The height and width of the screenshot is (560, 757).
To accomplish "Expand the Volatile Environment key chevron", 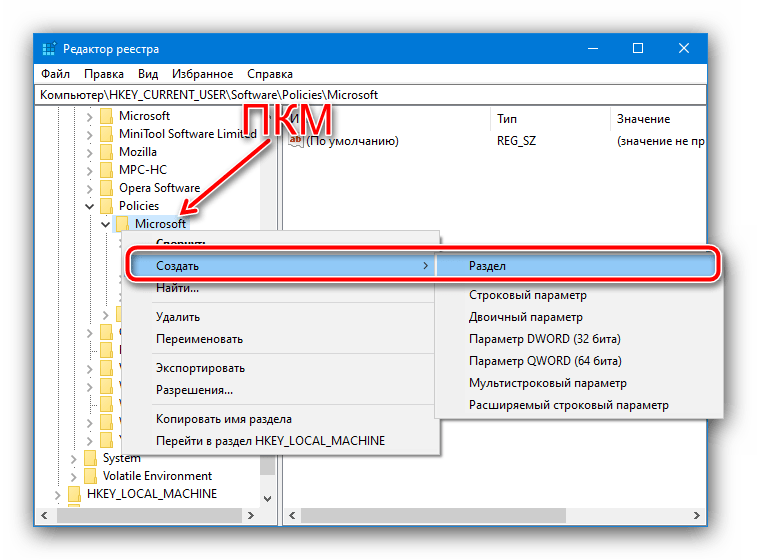I will (73, 477).
